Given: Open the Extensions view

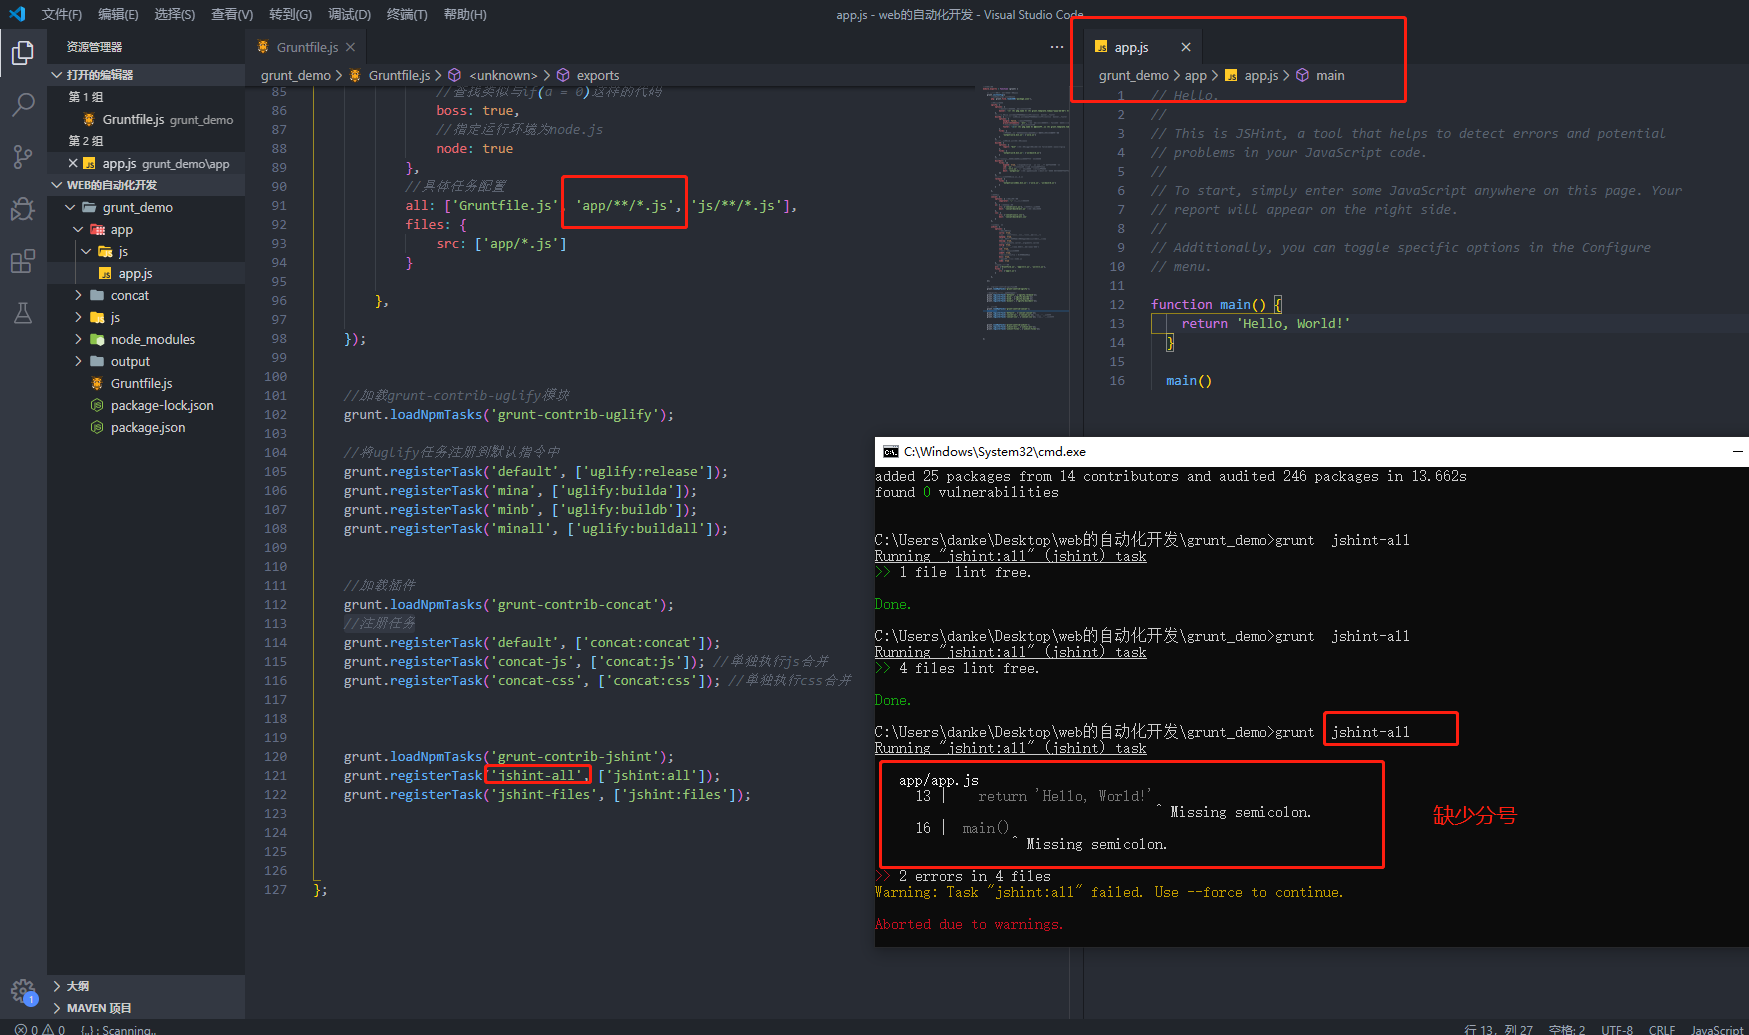Looking at the screenshot, I should coord(22,261).
